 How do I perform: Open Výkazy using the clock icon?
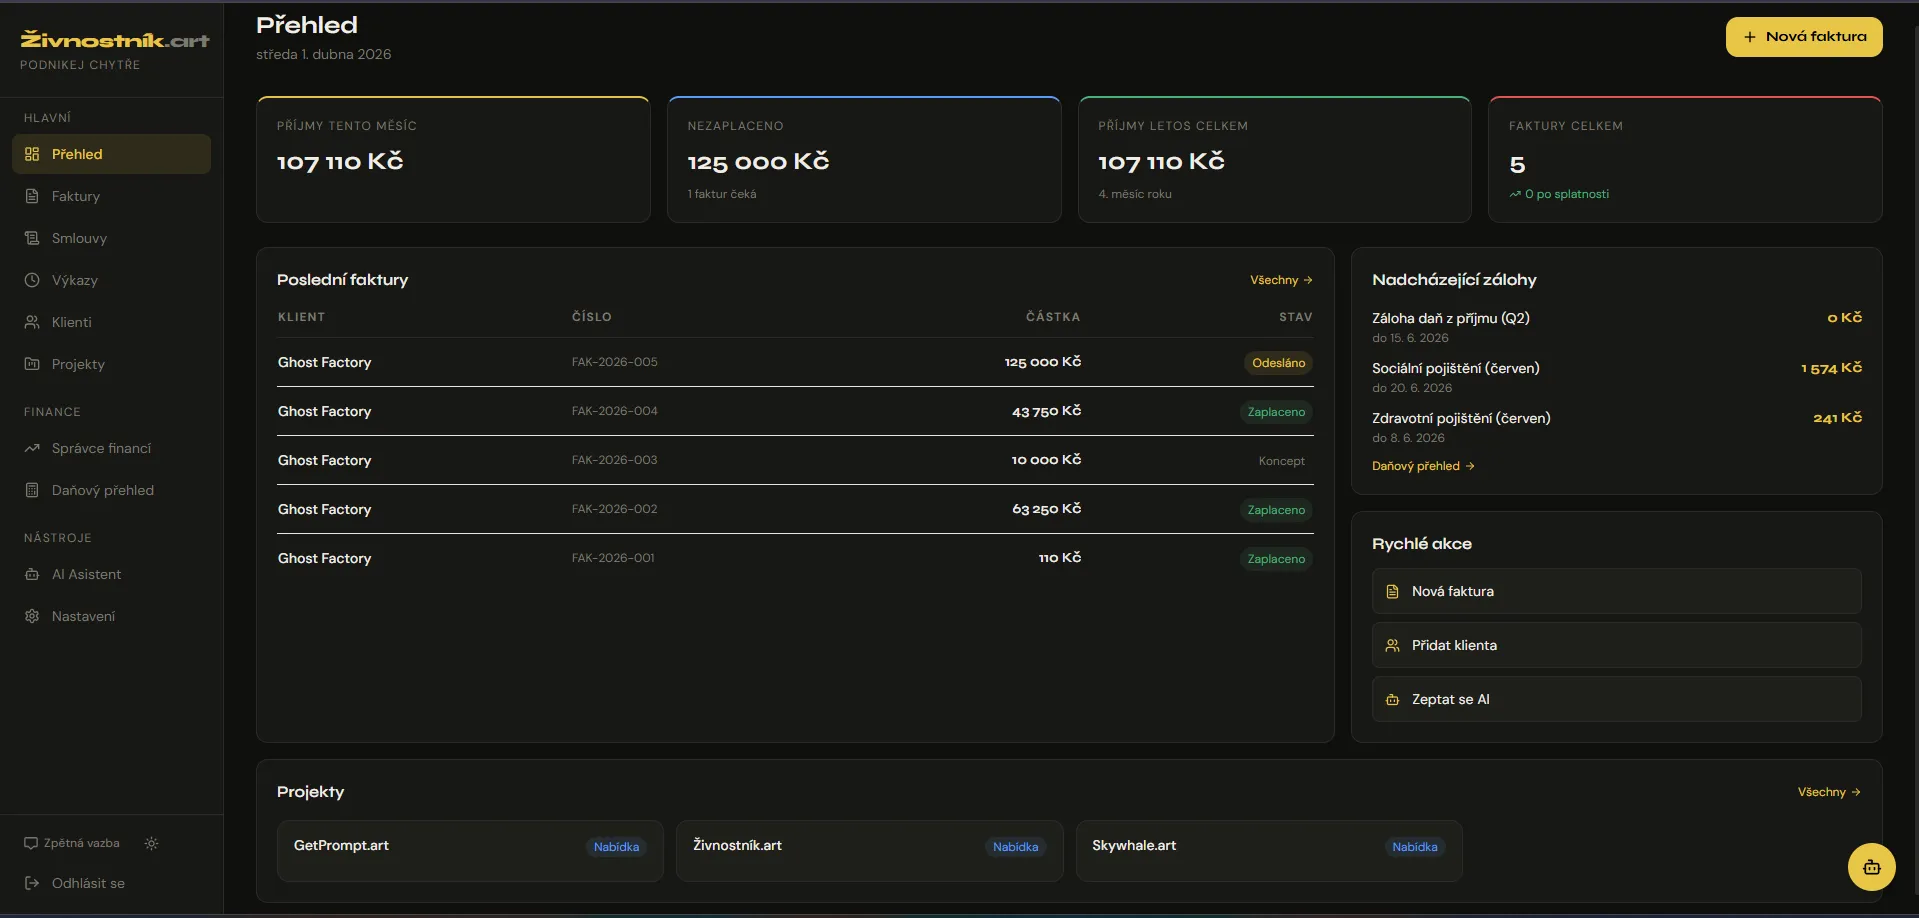pyautogui.click(x=32, y=280)
